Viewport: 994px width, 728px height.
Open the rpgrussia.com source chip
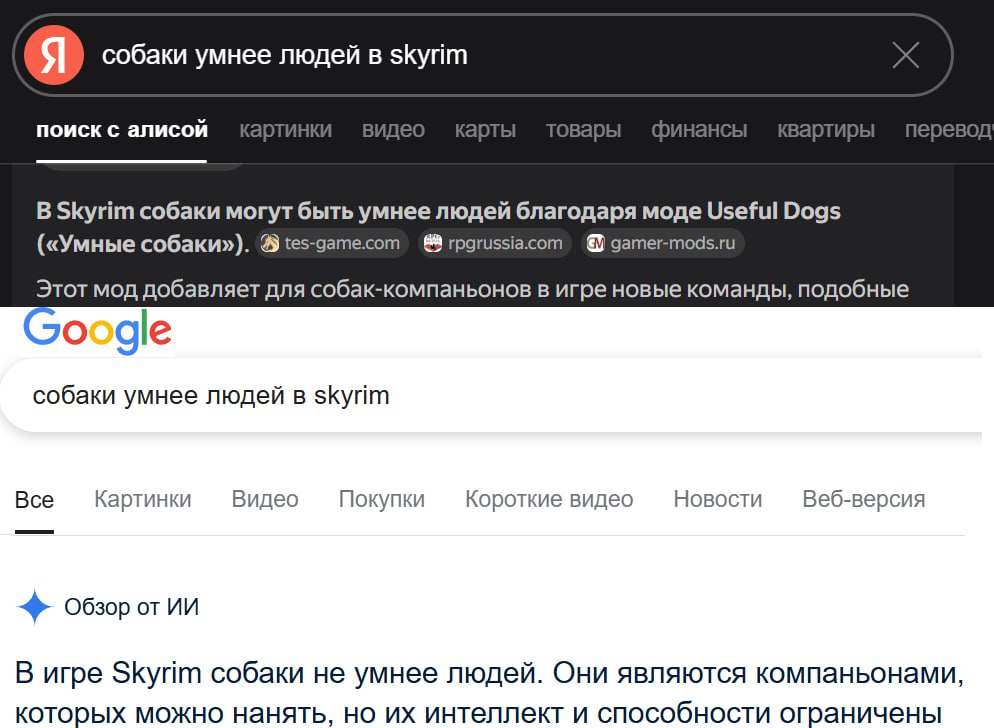point(494,243)
